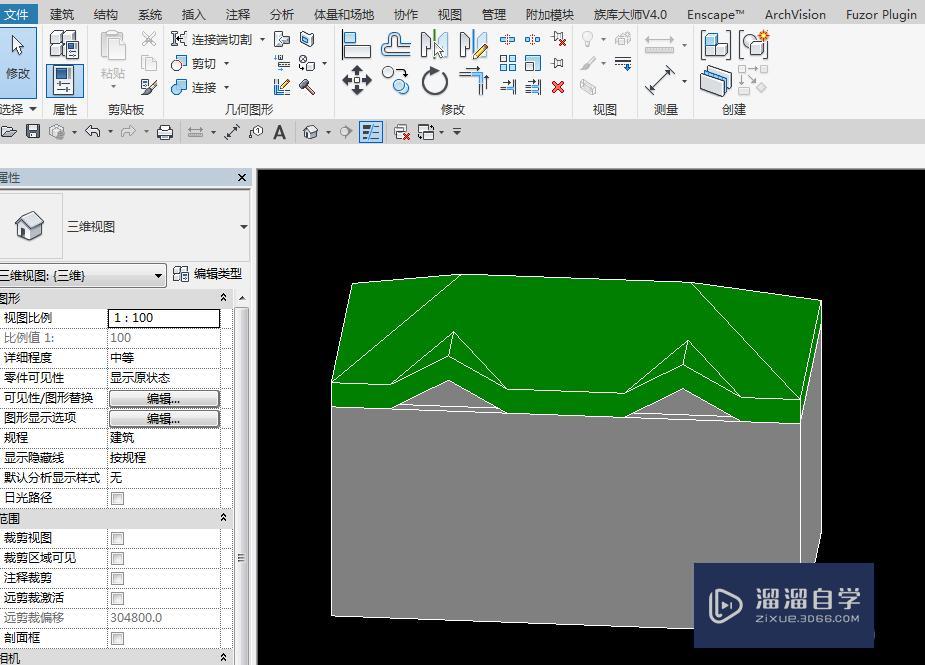Enable the 剖面框 checkbox
The width and height of the screenshot is (925, 665).
pyautogui.click(x=117, y=638)
